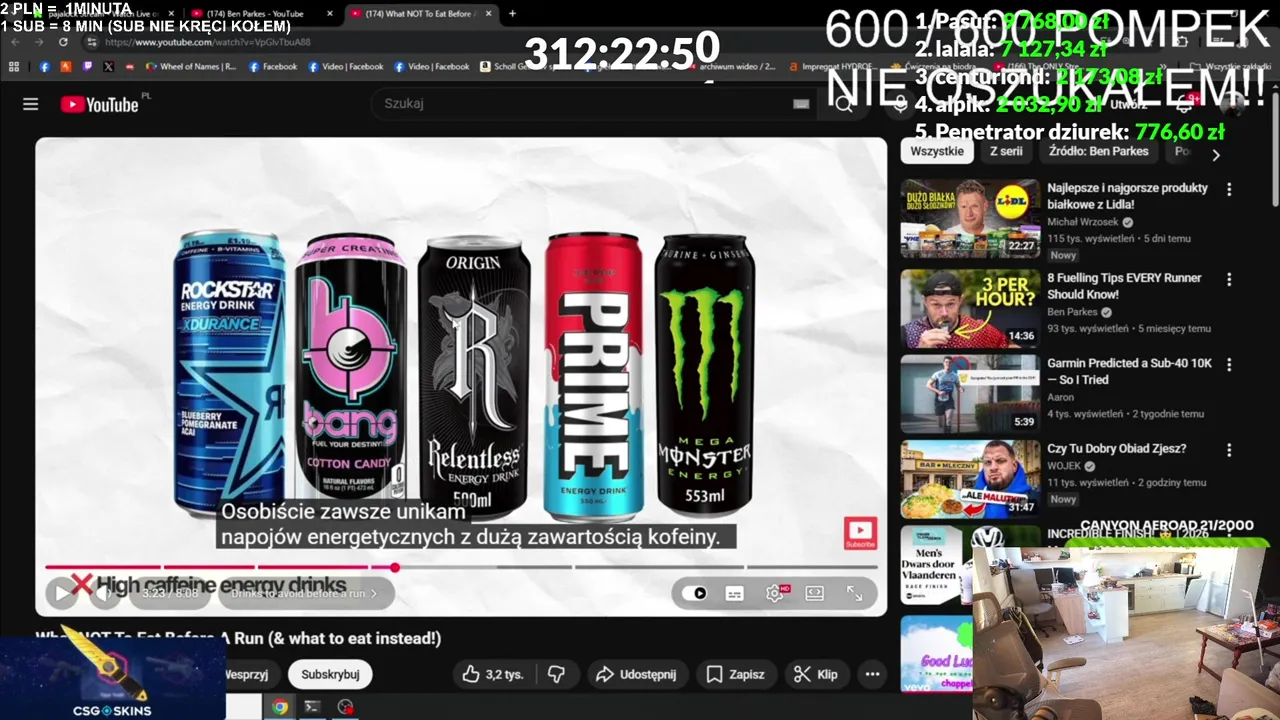Open options menu for the Lidl products video
This screenshot has width=1280, height=720.
pos(1229,189)
